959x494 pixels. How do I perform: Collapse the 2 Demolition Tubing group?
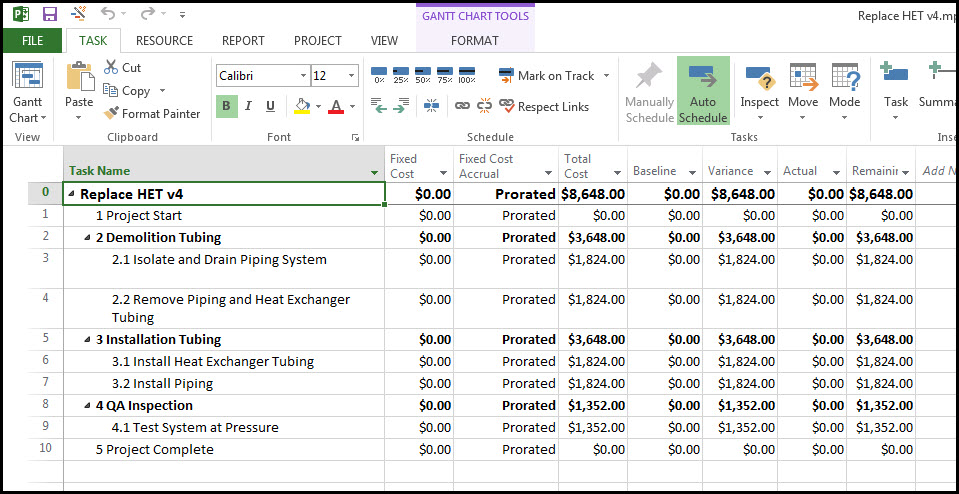(x=87, y=238)
